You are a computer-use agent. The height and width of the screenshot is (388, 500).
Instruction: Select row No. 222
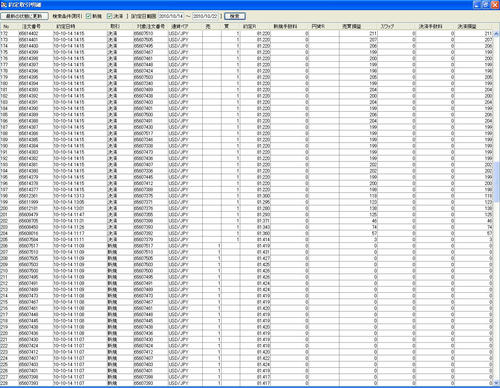(247, 346)
